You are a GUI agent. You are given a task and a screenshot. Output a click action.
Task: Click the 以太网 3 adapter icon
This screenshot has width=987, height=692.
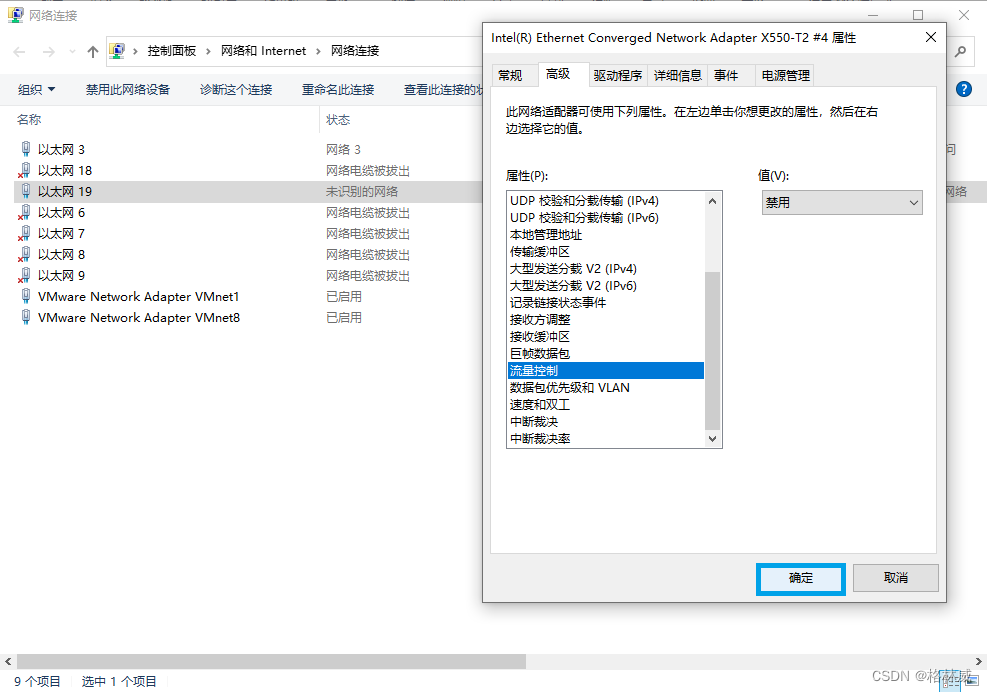coord(25,149)
